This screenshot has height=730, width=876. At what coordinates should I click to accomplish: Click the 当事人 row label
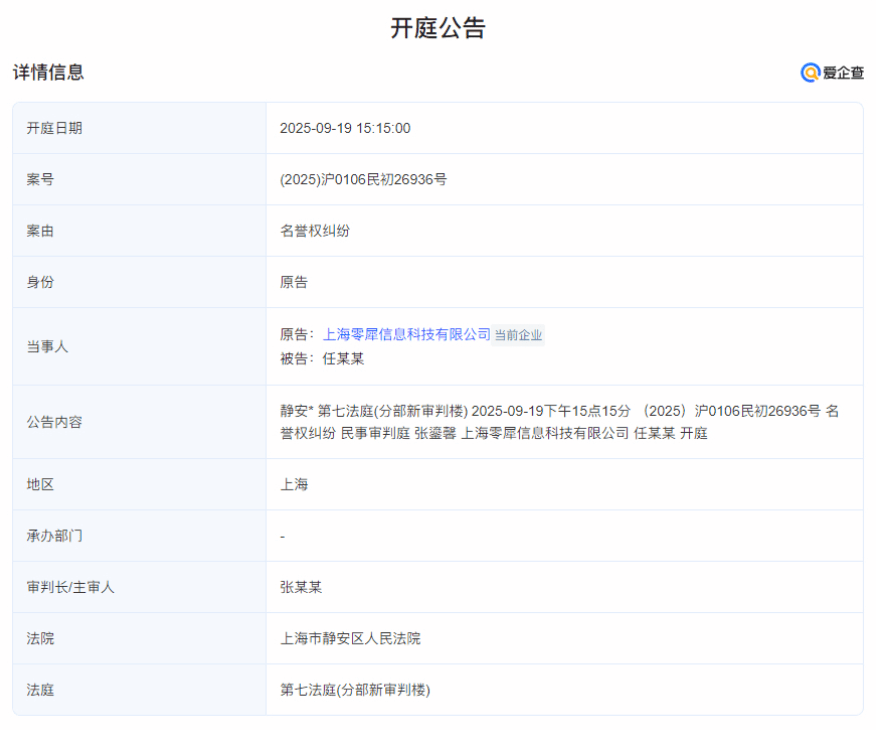pos(47,347)
